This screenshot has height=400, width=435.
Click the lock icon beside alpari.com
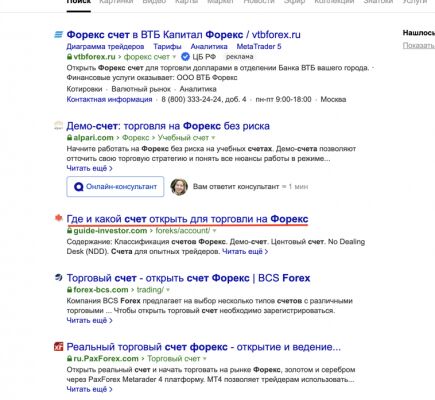pyautogui.click(x=69, y=138)
